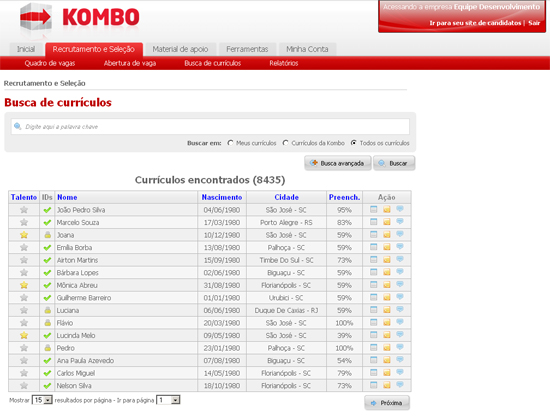The width and height of the screenshot is (550, 416).
Task: Toggle talent star for Mônica Abreu
Action: pyautogui.click(x=24, y=285)
